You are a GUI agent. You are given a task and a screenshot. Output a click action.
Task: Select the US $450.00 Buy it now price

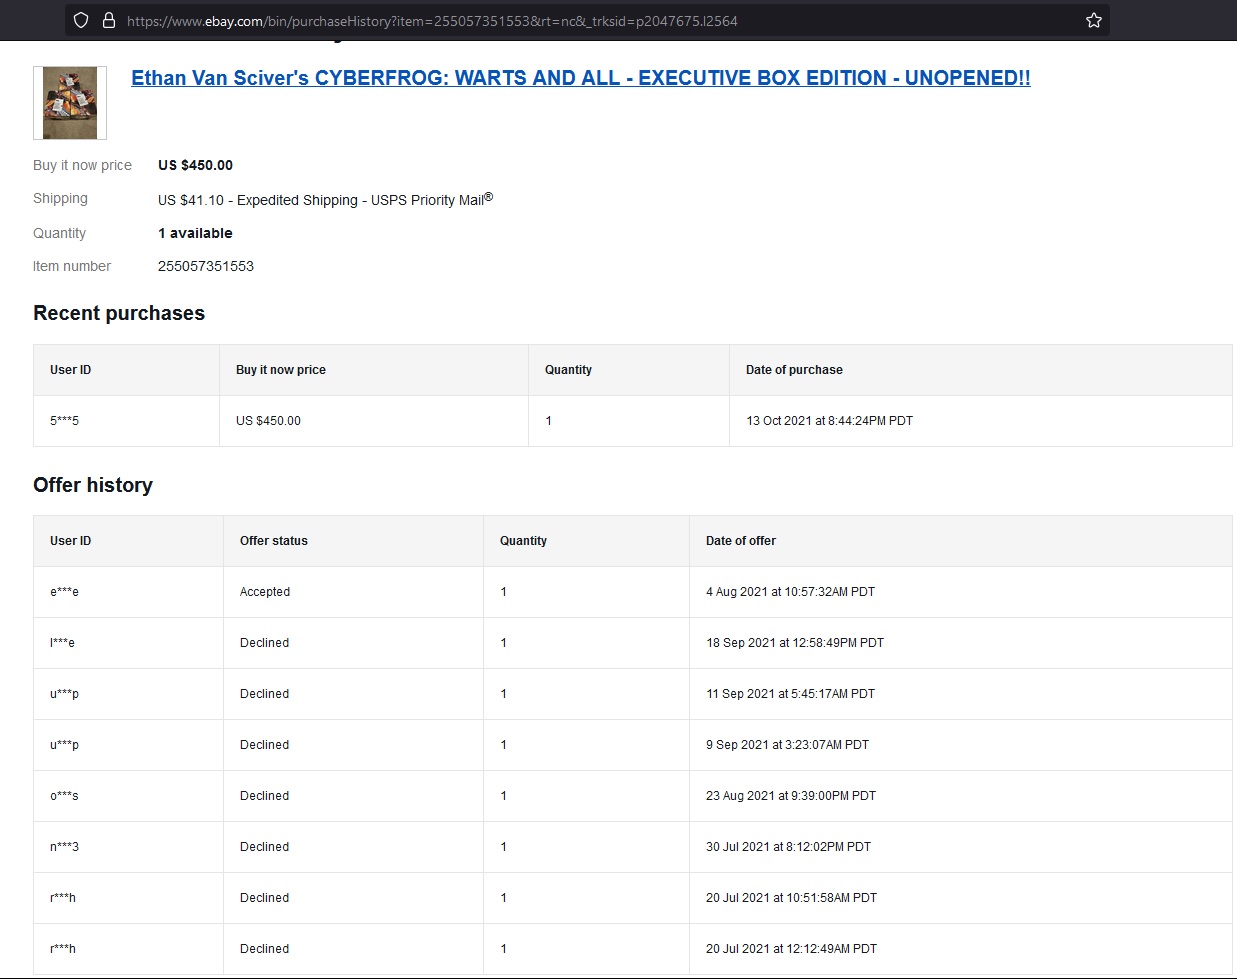point(195,165)
